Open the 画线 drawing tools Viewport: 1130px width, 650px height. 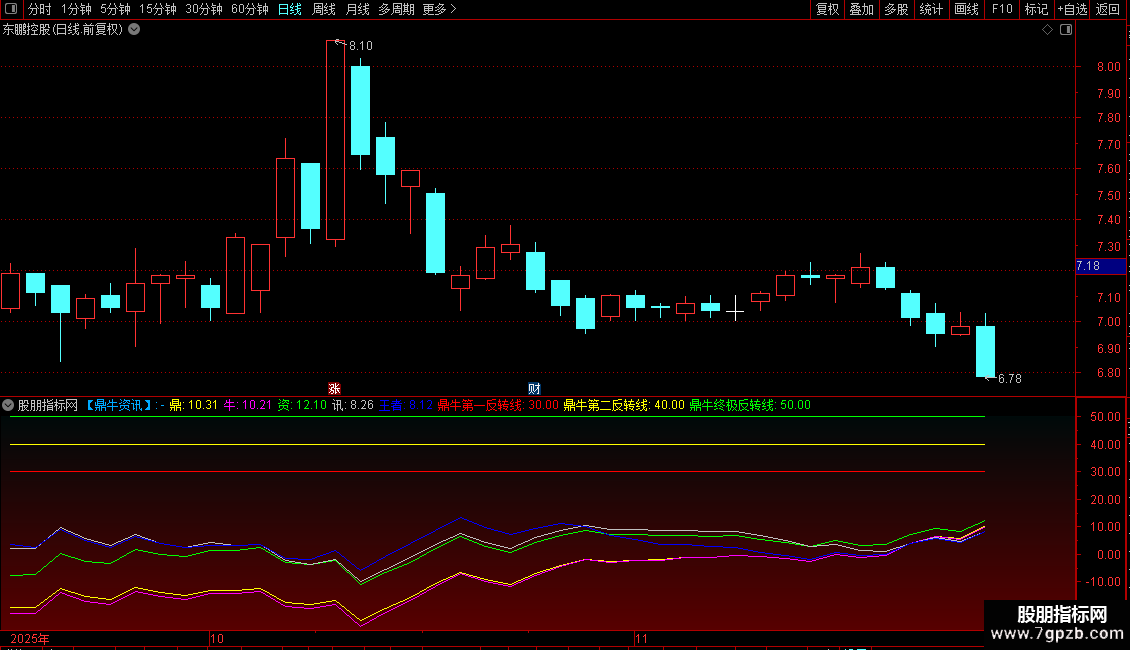(966, 9)
